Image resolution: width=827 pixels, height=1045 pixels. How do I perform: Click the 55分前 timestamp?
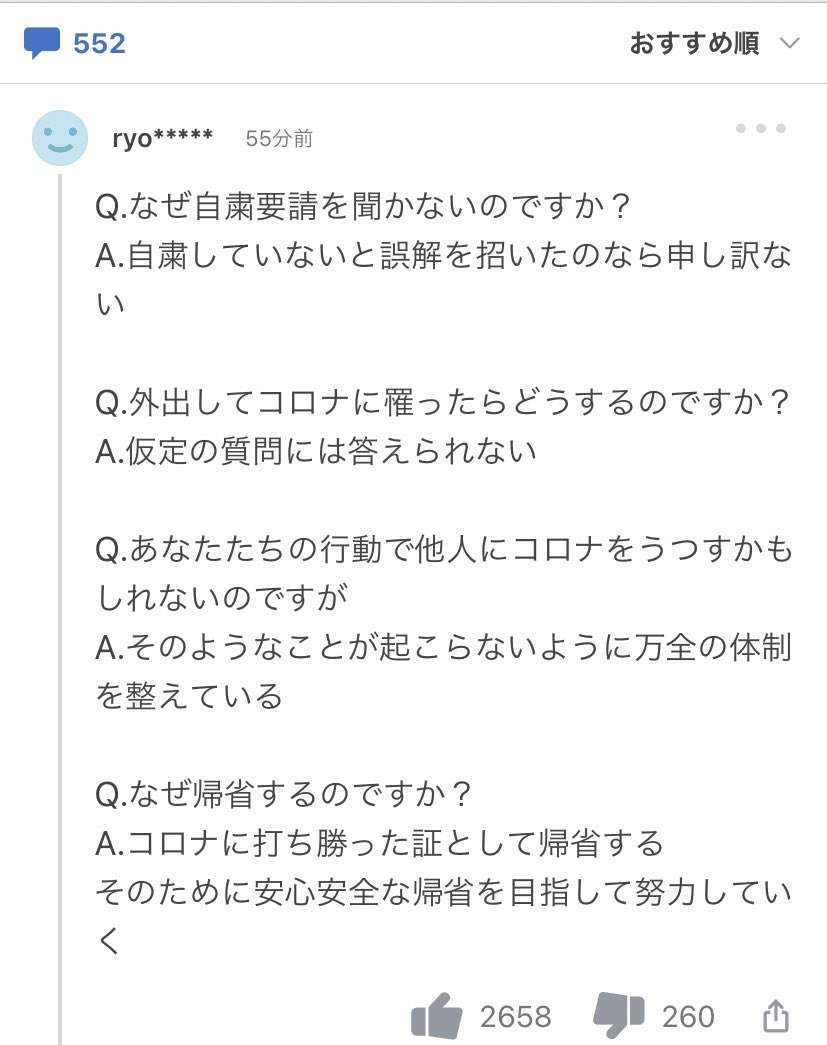(x=279, y=138)
